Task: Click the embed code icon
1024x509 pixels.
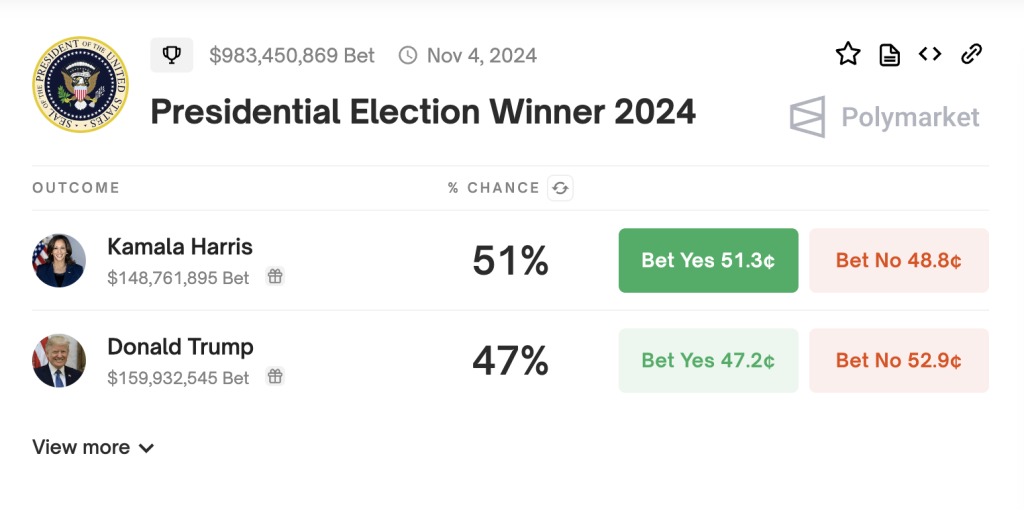Action: pos(930,54)
